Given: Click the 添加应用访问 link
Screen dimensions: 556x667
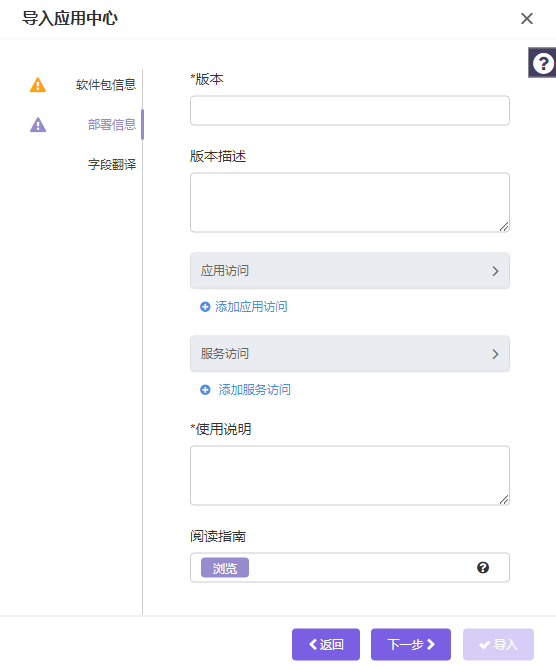Looking at the screenshot, I should coord(251,307).
